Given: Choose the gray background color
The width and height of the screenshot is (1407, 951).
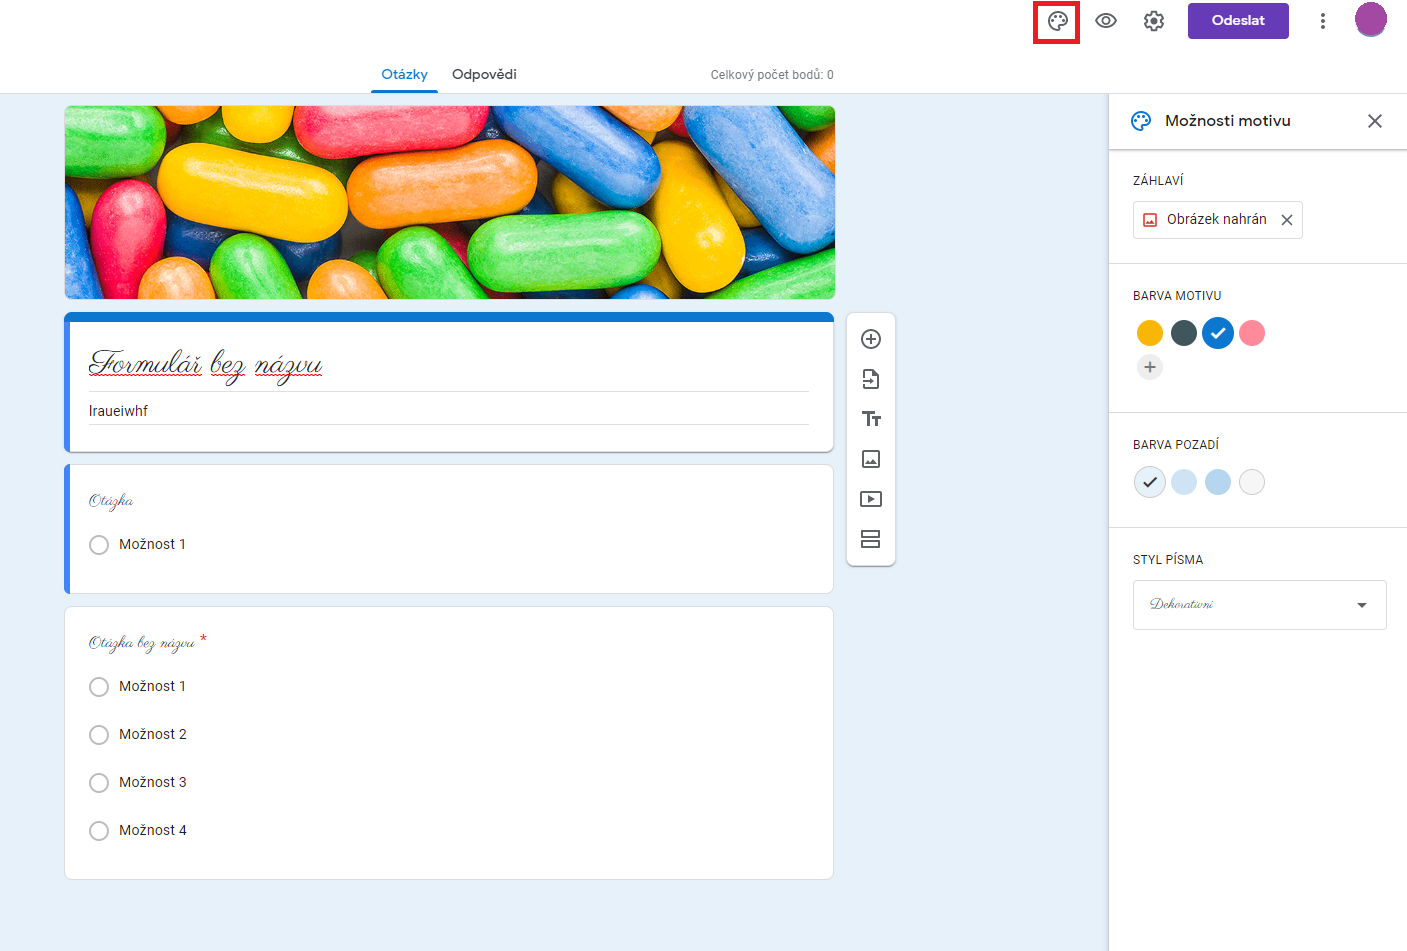Looking at the screenshot, I should (1252, 482).
